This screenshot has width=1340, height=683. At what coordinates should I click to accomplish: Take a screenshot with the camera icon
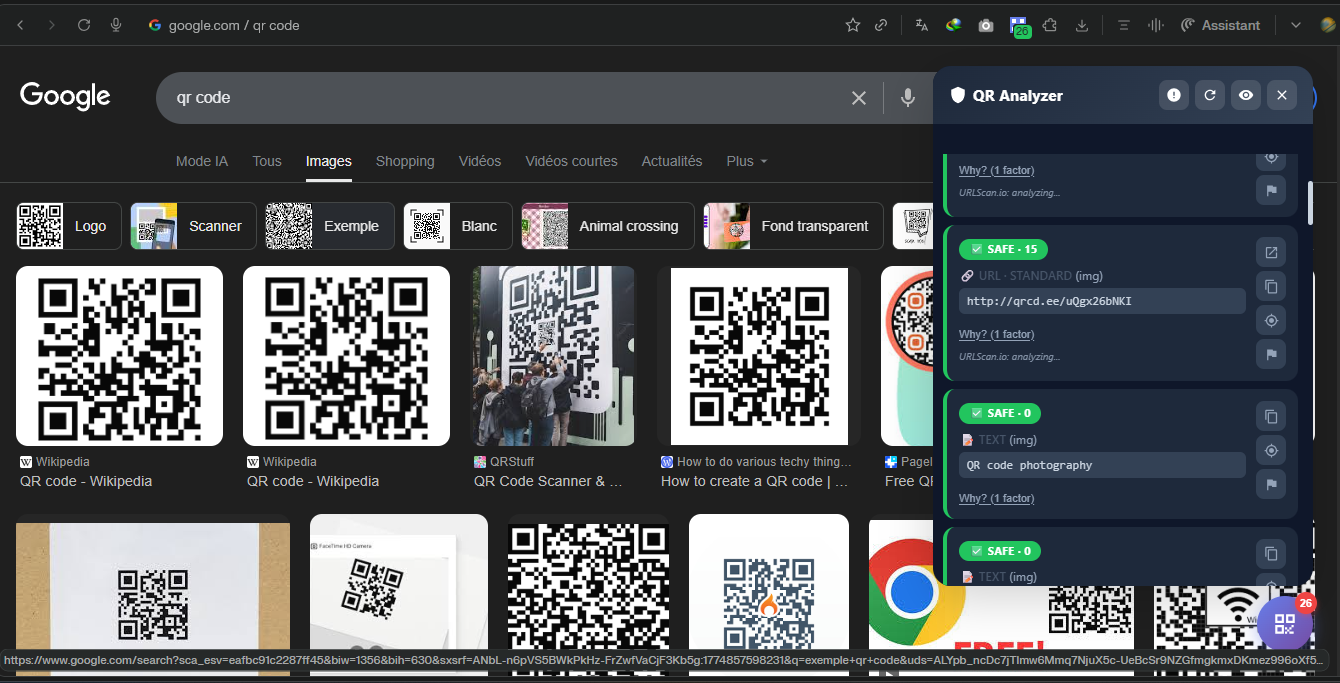tap(986, 25)
